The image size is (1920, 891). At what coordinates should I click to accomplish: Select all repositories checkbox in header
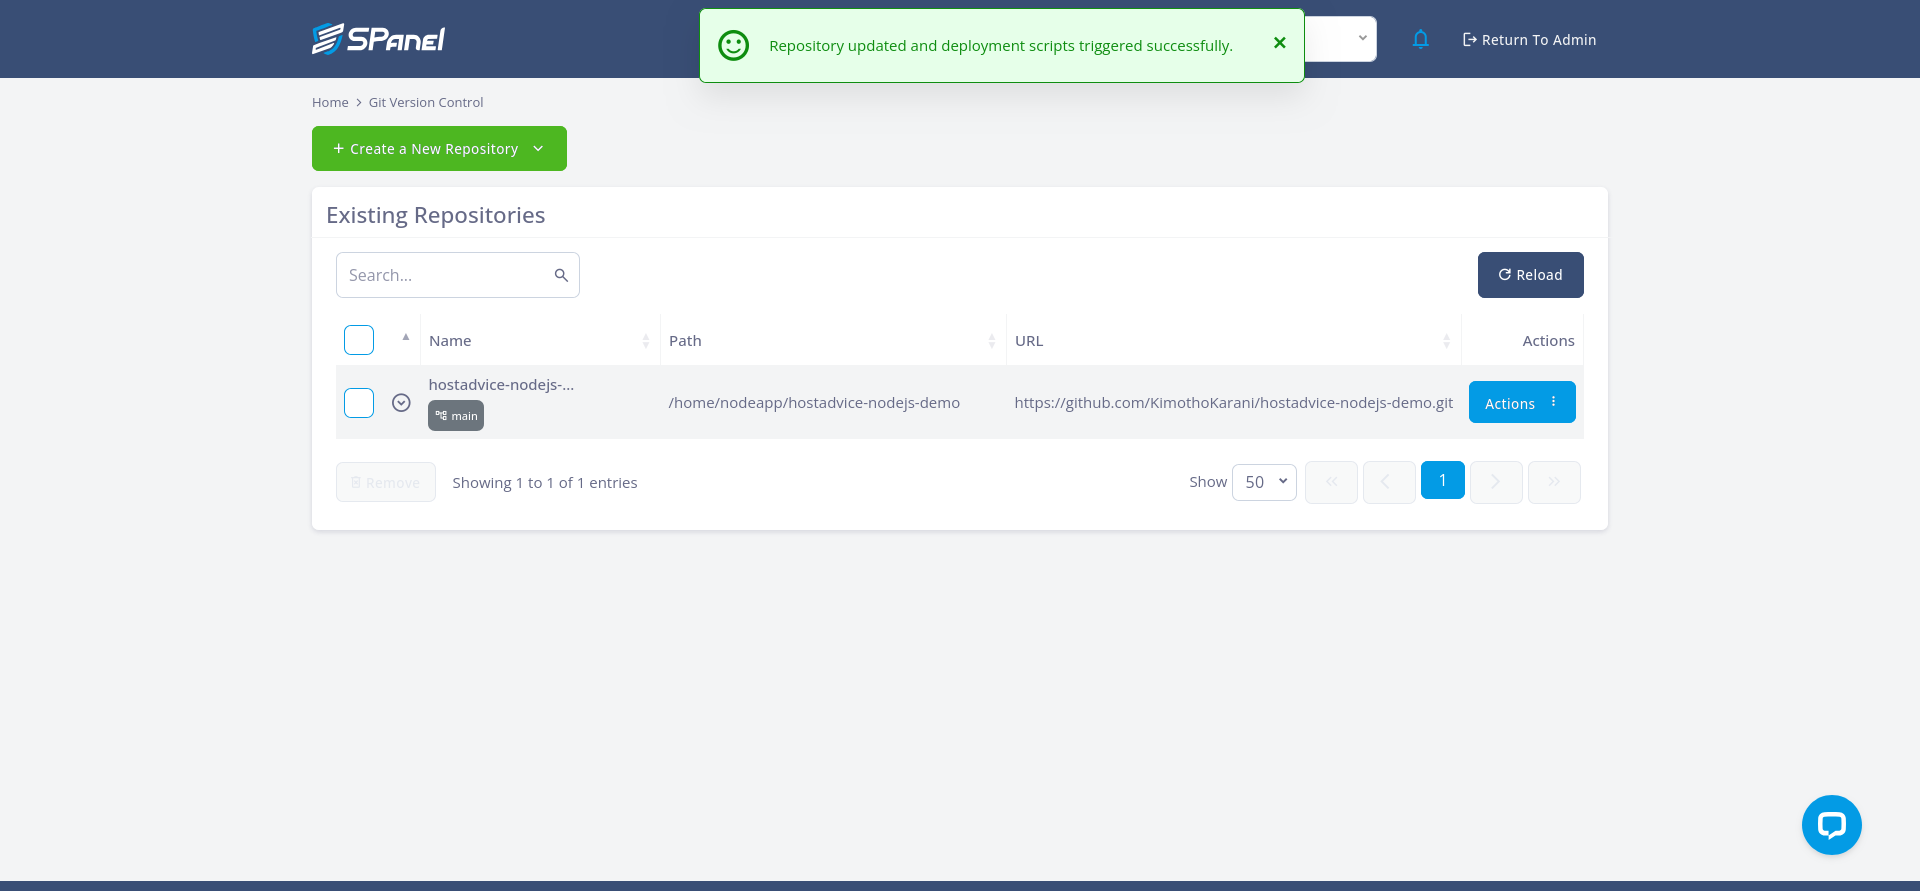(359, 340)
